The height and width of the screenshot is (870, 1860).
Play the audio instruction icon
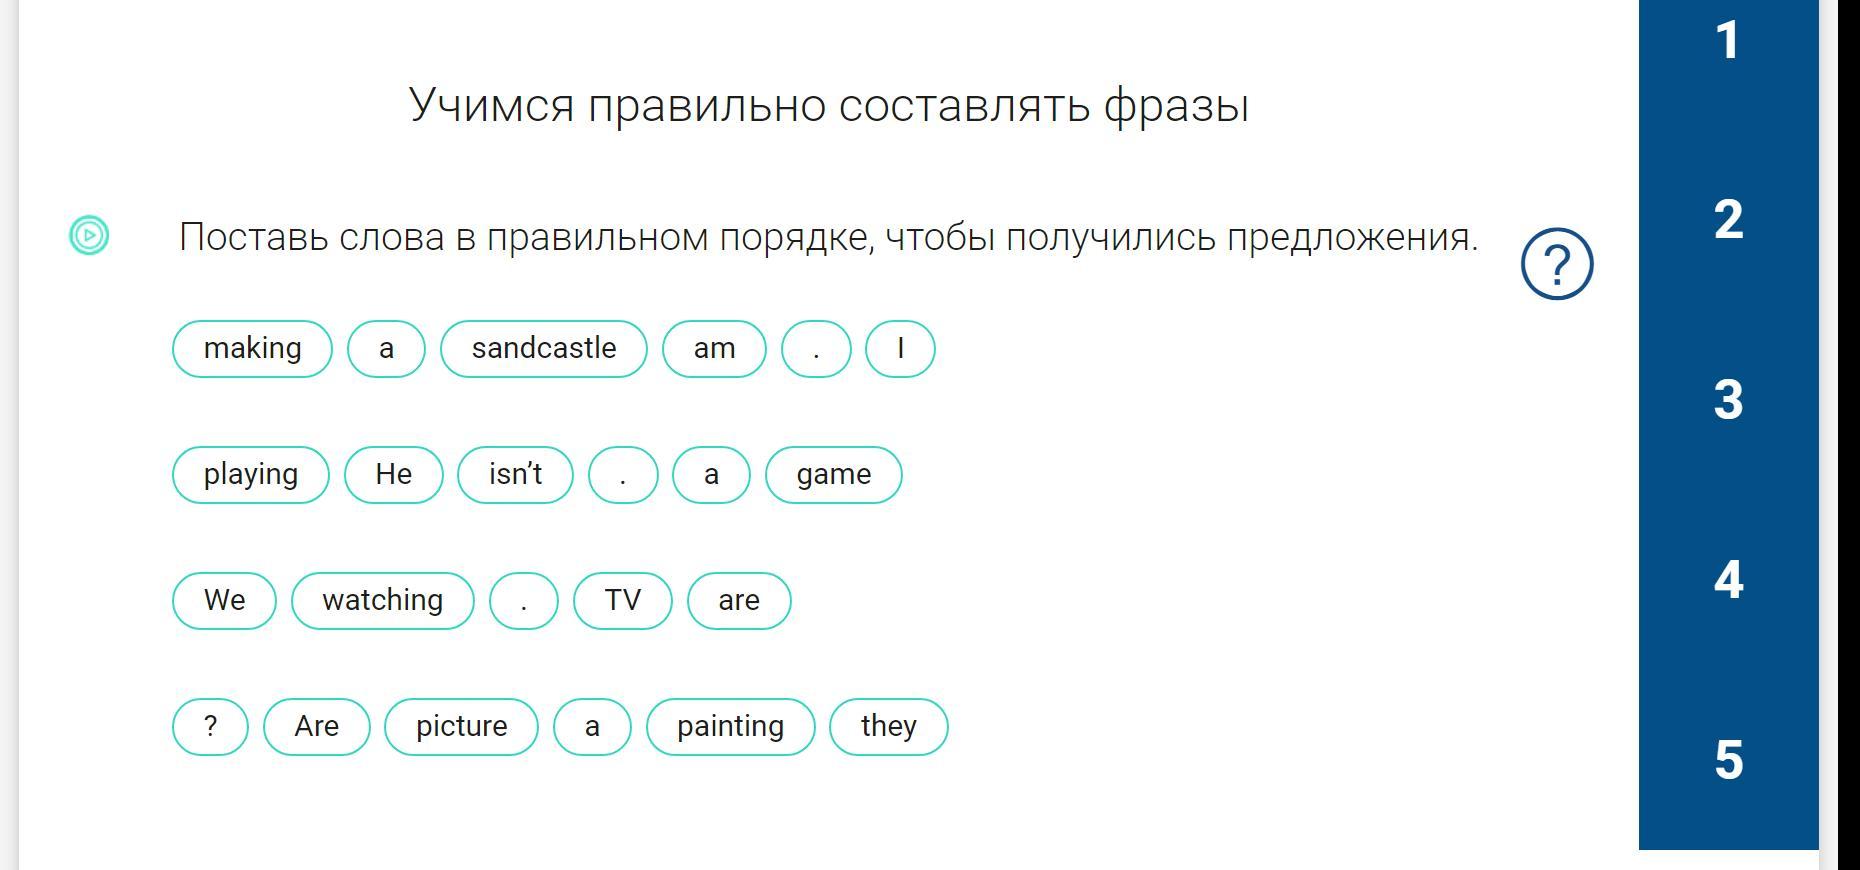89,236
